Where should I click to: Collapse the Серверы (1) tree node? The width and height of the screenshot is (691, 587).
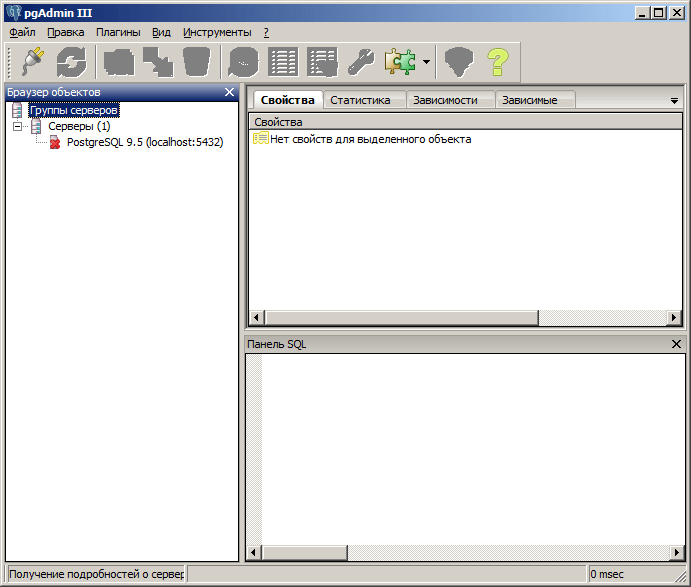[18, 126]
